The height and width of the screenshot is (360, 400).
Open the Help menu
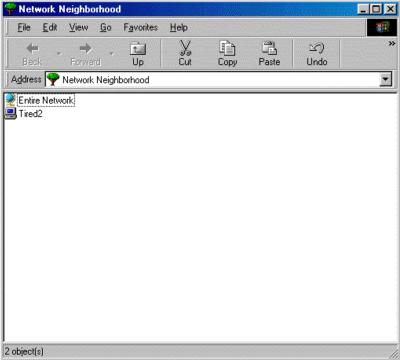click(x=179, y=27)
